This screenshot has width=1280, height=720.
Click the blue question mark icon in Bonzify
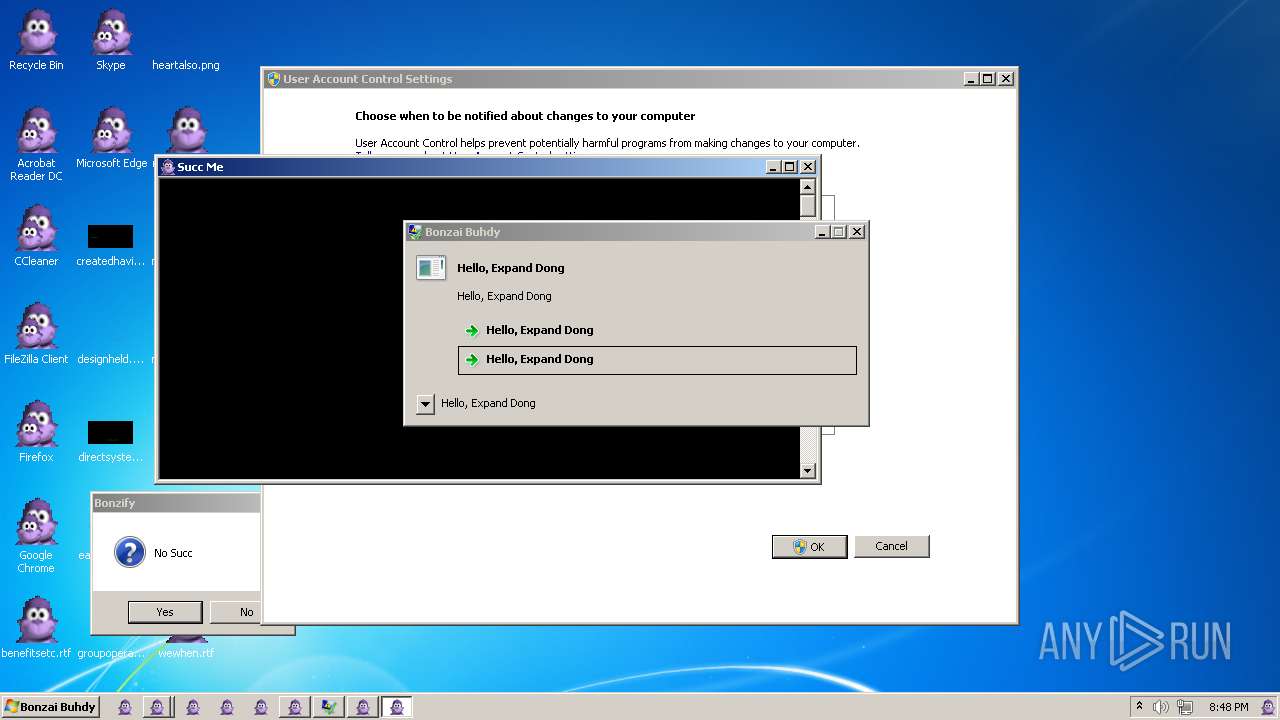[130, 552]
